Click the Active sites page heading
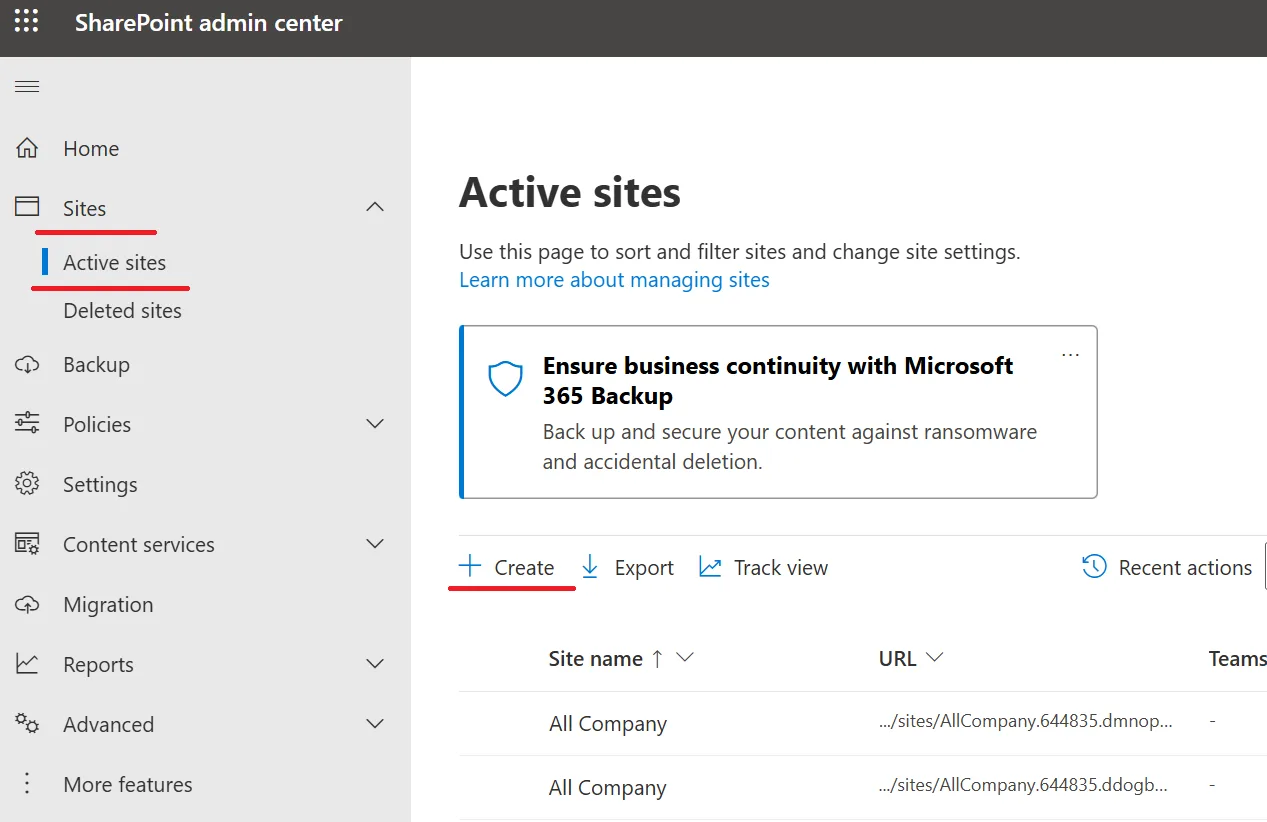 (x=570, y=192)
